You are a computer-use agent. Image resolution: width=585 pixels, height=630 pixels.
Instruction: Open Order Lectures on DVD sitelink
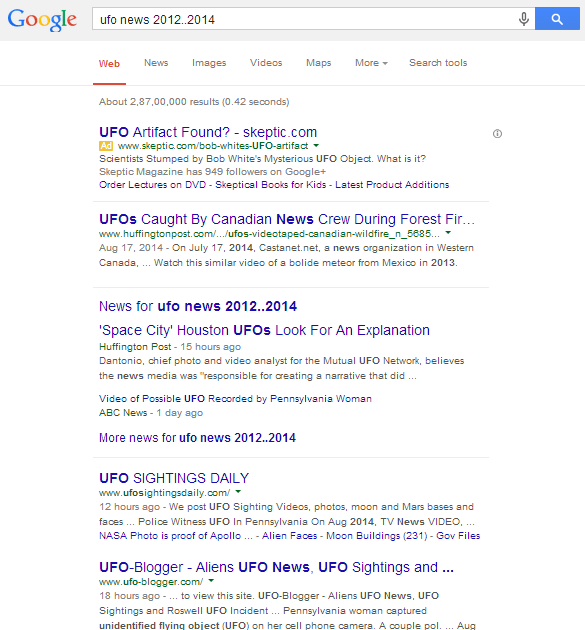(x=152, y=185)
